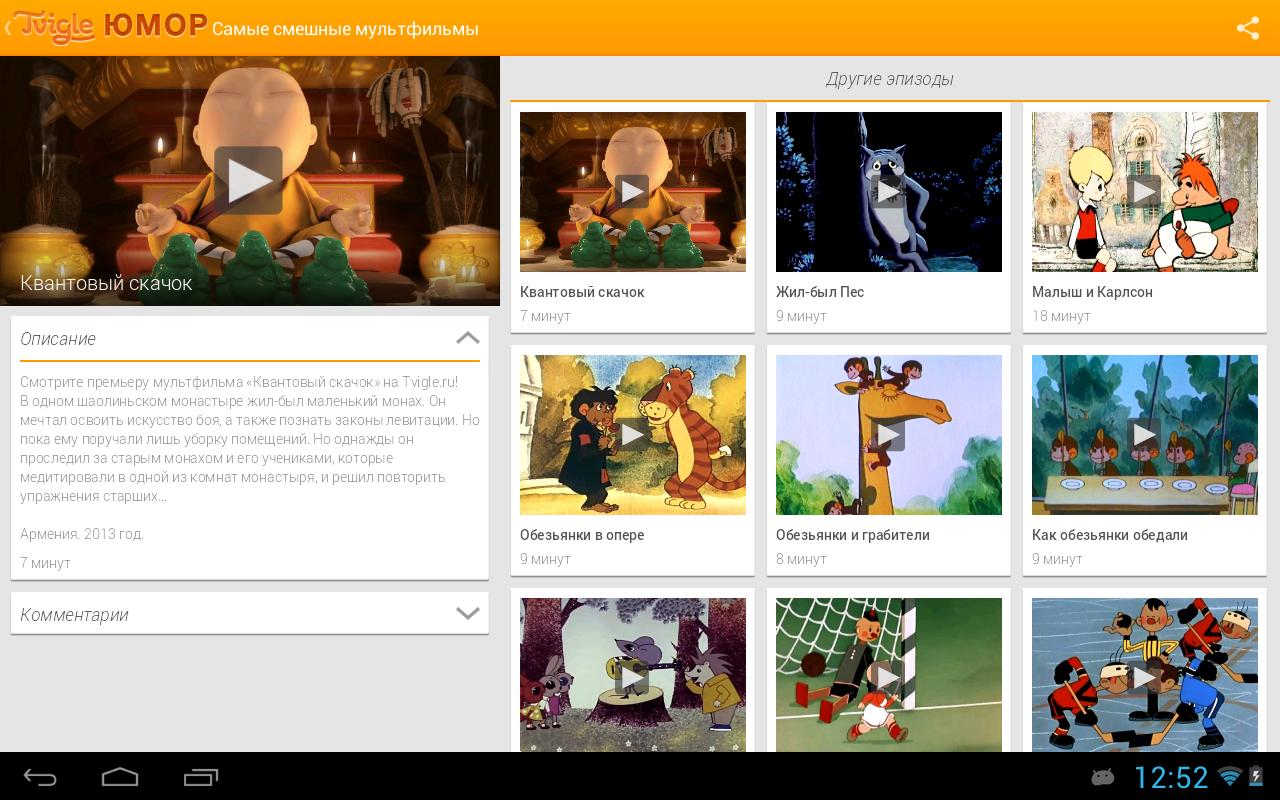Click play icon on Обезьянки и грабители
The image size is (1280, 800).
click(x=888, y=434)
